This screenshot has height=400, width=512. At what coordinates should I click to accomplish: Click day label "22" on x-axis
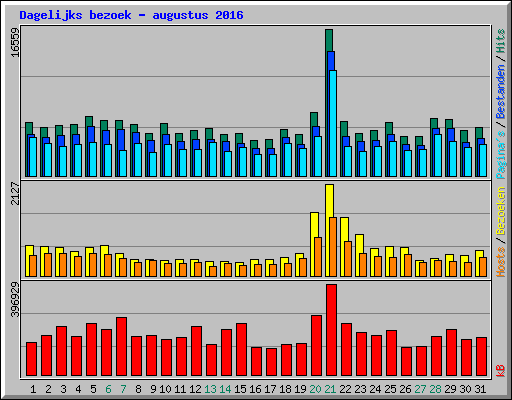tap(345, 389)
